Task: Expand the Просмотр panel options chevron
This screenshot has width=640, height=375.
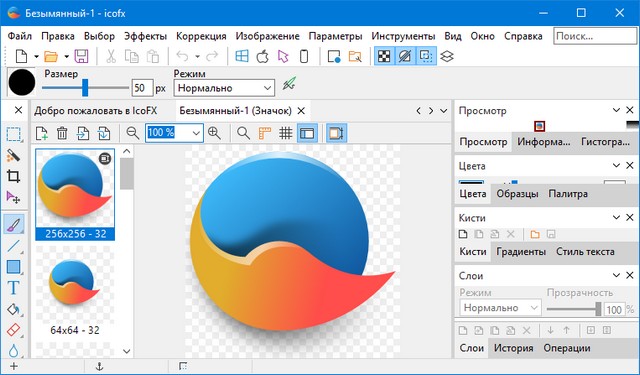Action: point(616,110)
